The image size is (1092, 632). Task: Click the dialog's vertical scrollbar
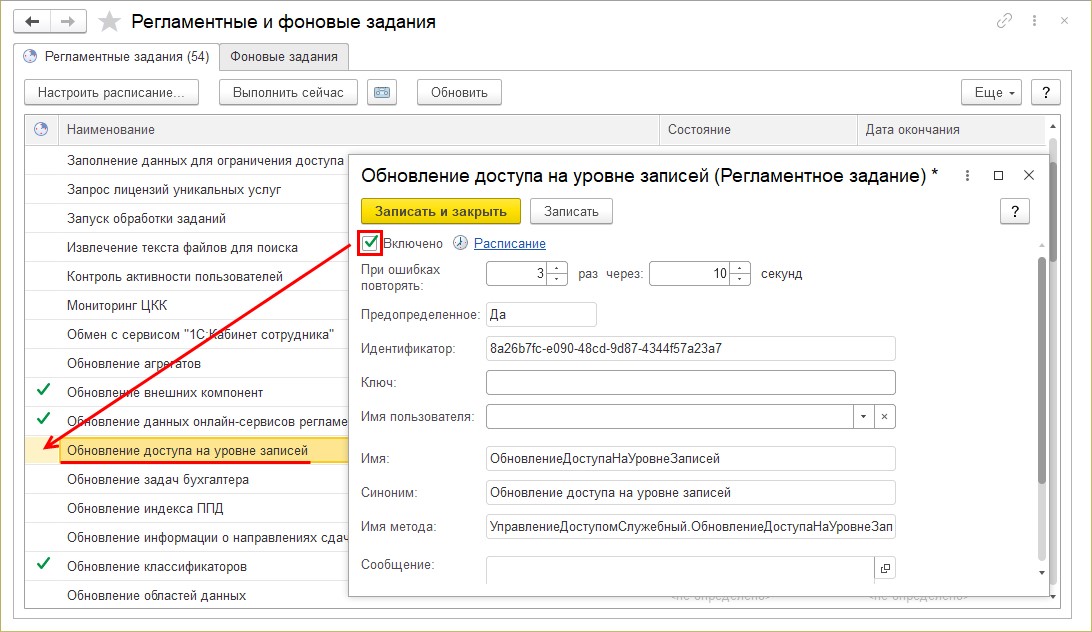tap(1042, 369)
